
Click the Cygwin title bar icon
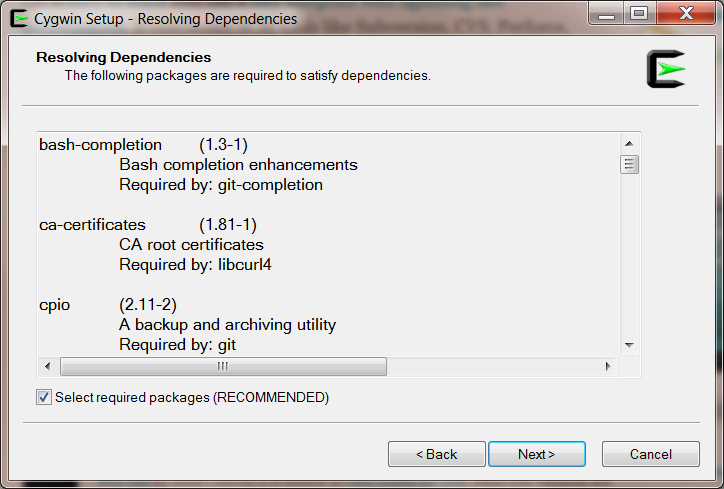(x=19, y=19)
